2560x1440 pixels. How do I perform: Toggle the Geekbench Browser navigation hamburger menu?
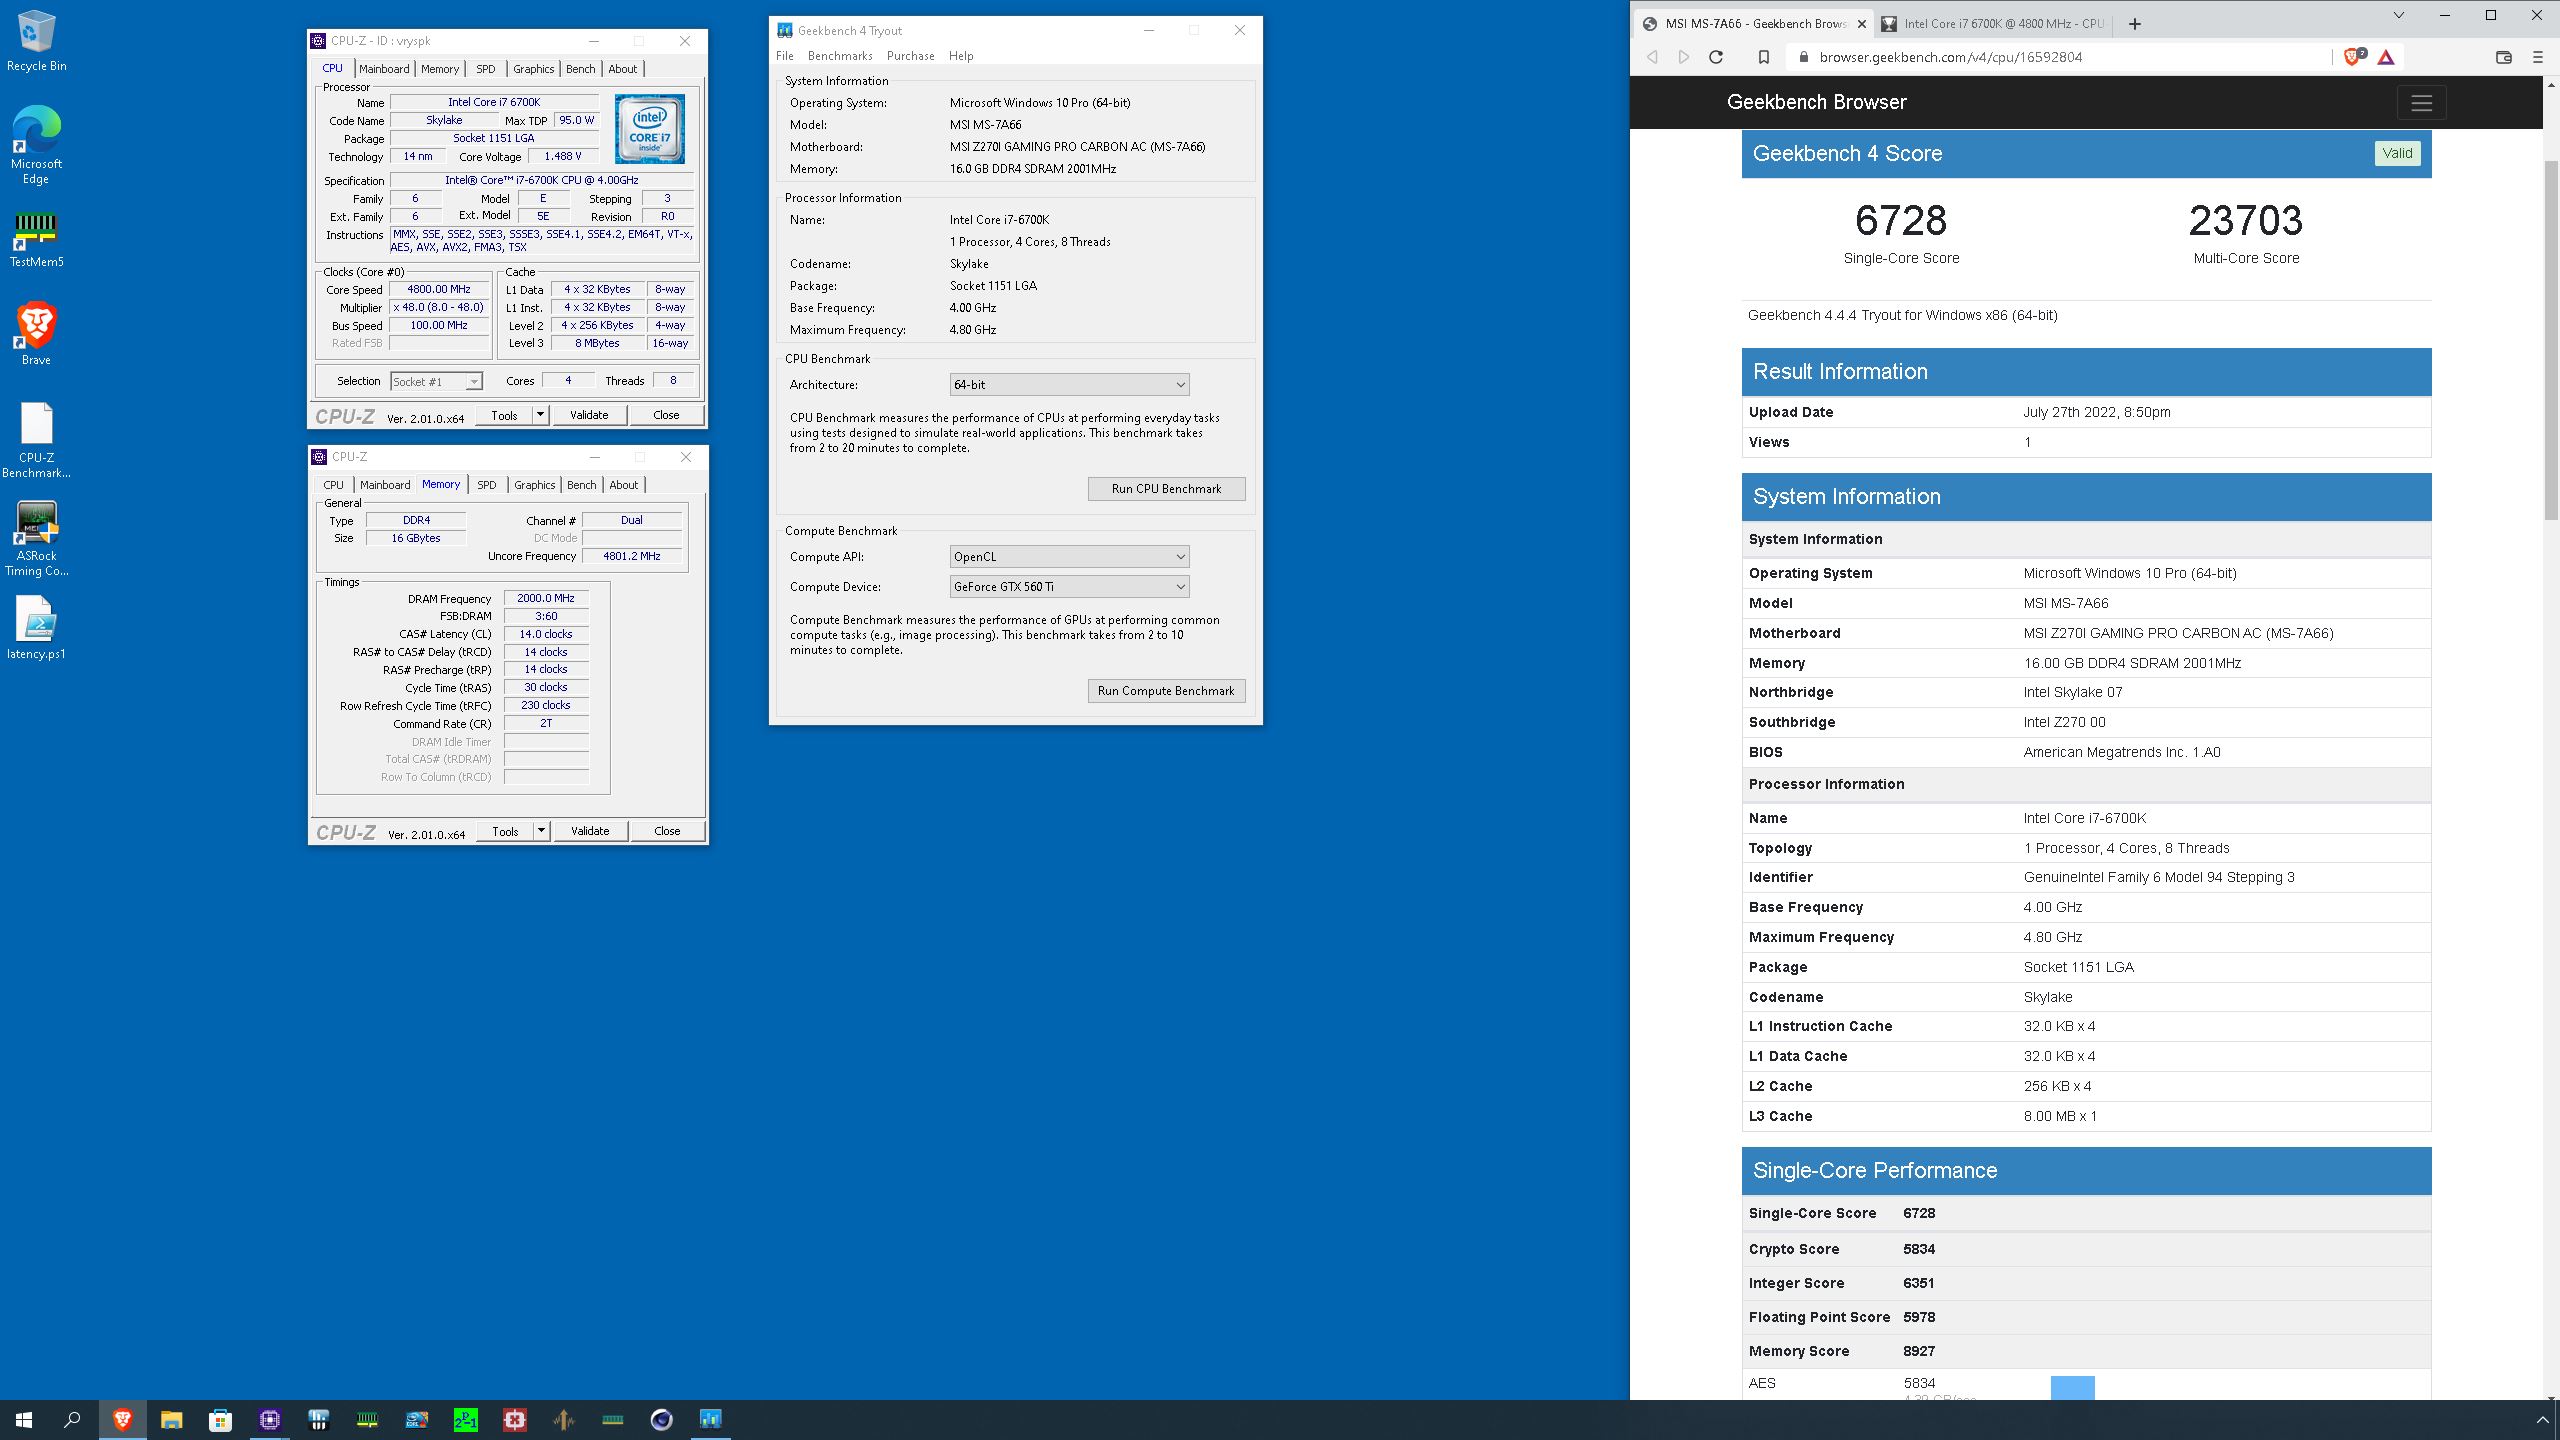click(2421, 102)
